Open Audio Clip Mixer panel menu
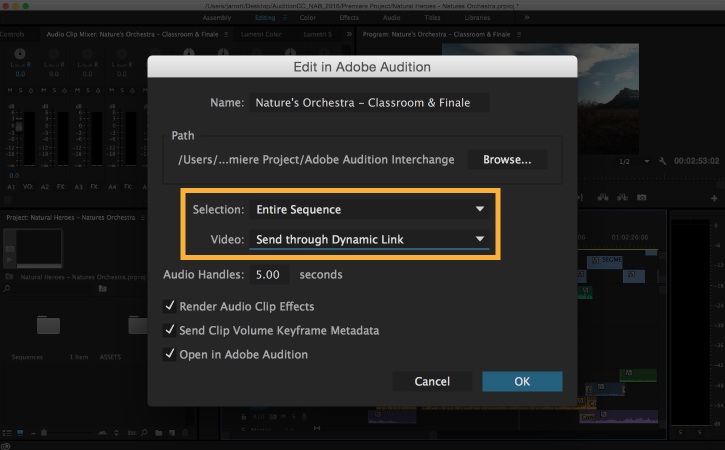725x450 pixels. click(x=226, y=34)
